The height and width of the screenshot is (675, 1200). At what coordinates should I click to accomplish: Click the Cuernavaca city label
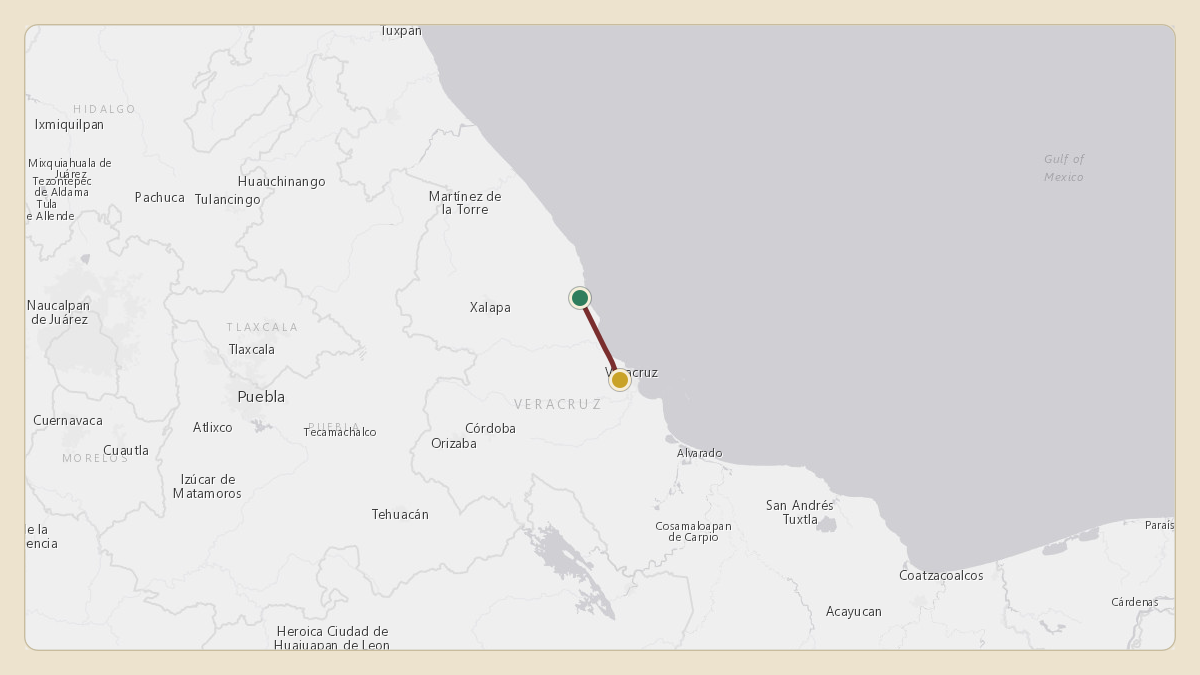(x=68, y=421)
